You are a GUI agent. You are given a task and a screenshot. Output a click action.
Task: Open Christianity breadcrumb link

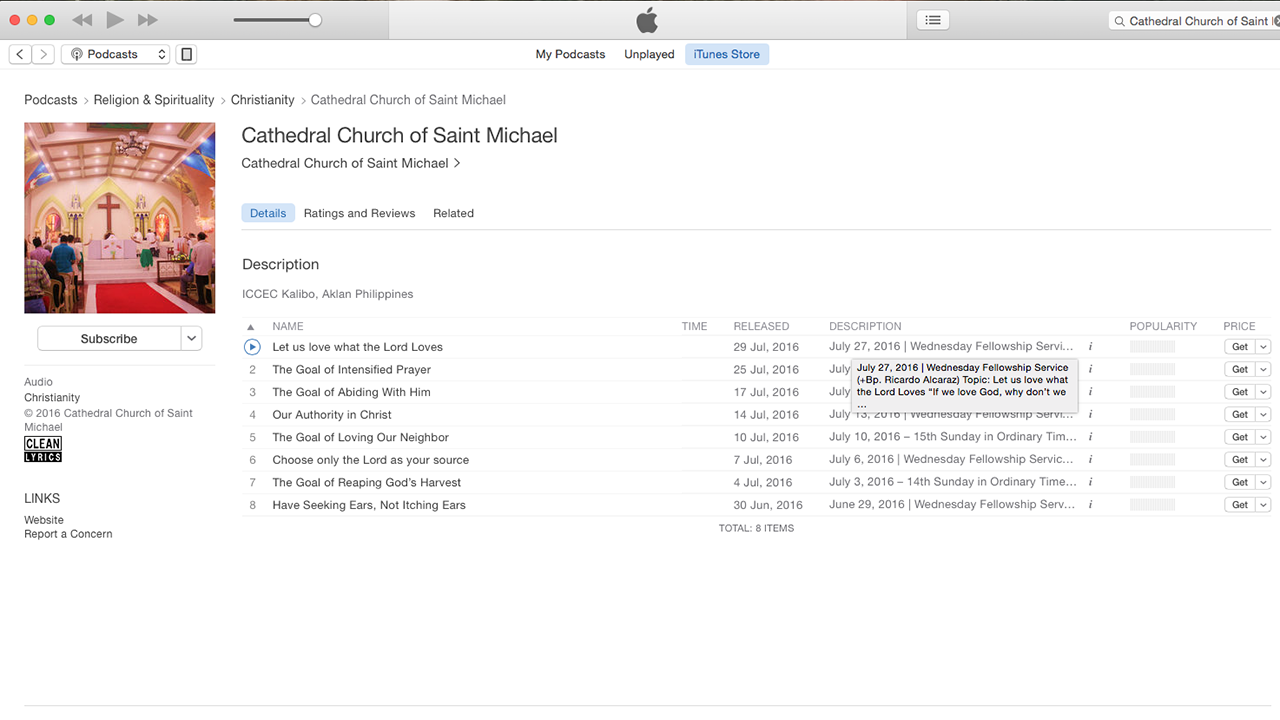coord(263,100)
